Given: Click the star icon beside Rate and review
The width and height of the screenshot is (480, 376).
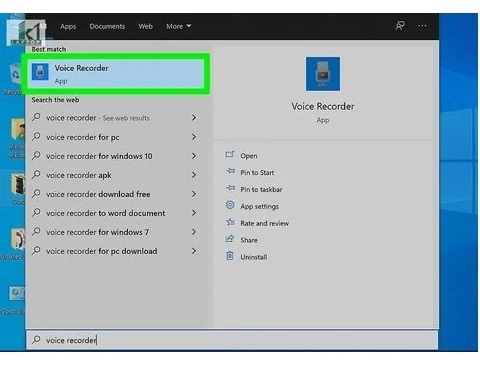Looking at the screenshot, I should pos(230,222).
